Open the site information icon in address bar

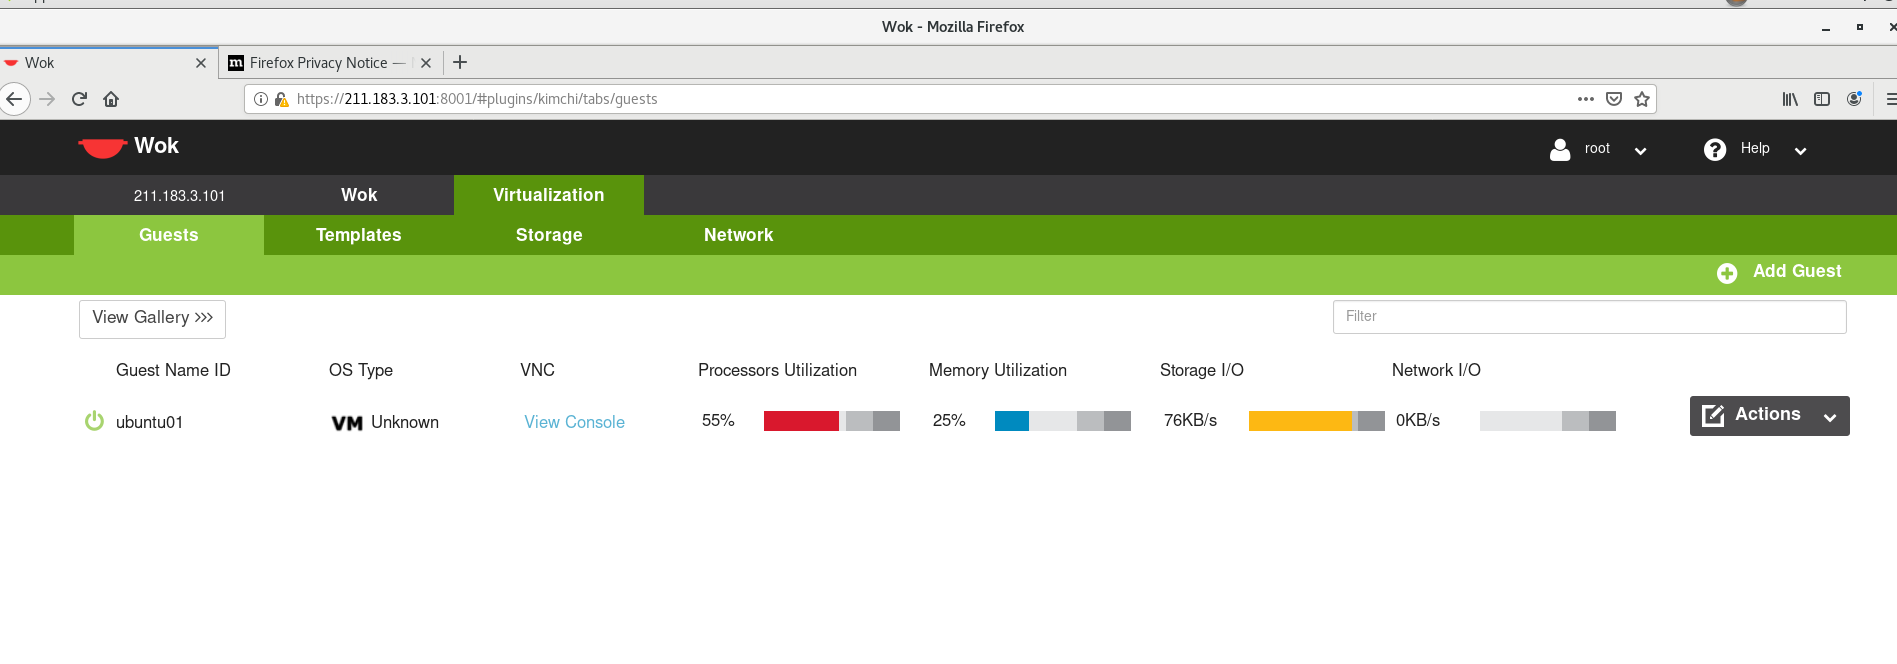pyautogui.click(x=261, y=99)
